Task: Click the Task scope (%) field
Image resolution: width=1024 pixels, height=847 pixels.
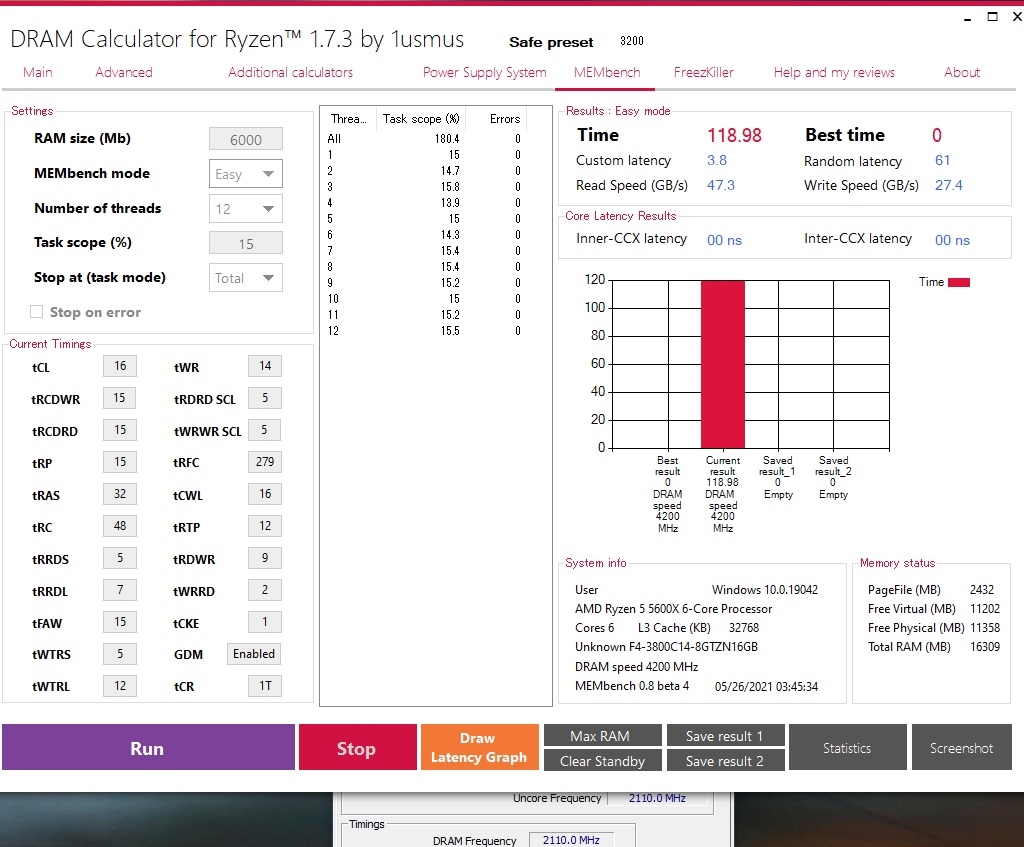Action: coord(246,243)
